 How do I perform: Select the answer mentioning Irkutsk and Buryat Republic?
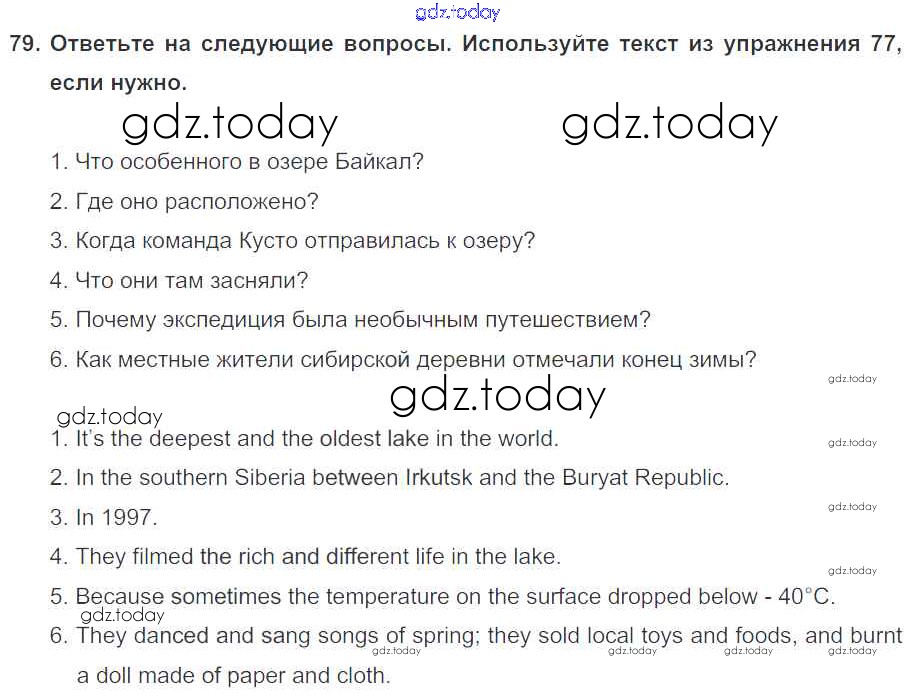tap(389, 478)
